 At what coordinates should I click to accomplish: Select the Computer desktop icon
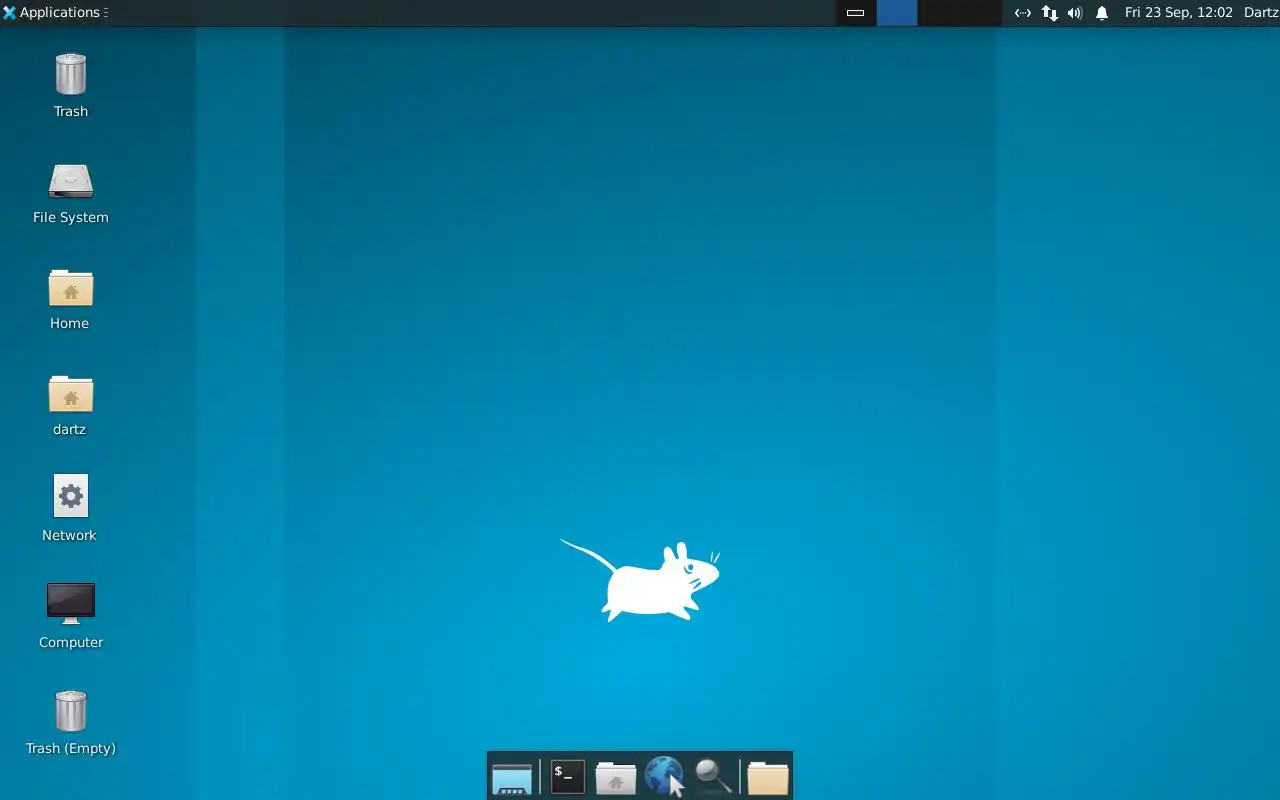point(71,604)
